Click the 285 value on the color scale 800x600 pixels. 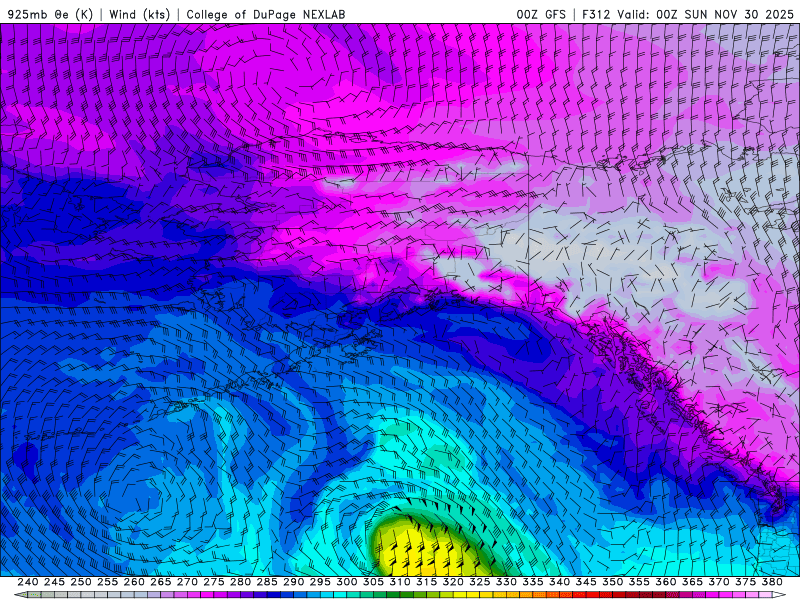point(267,582)
